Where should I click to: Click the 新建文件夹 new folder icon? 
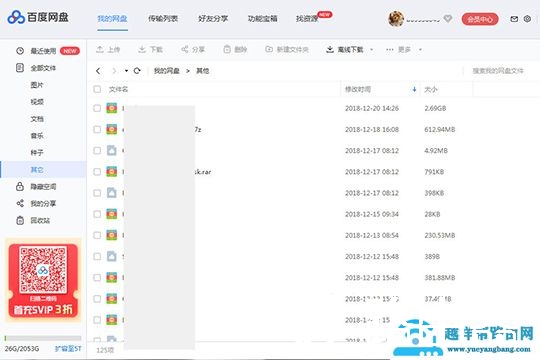point(269,49)
